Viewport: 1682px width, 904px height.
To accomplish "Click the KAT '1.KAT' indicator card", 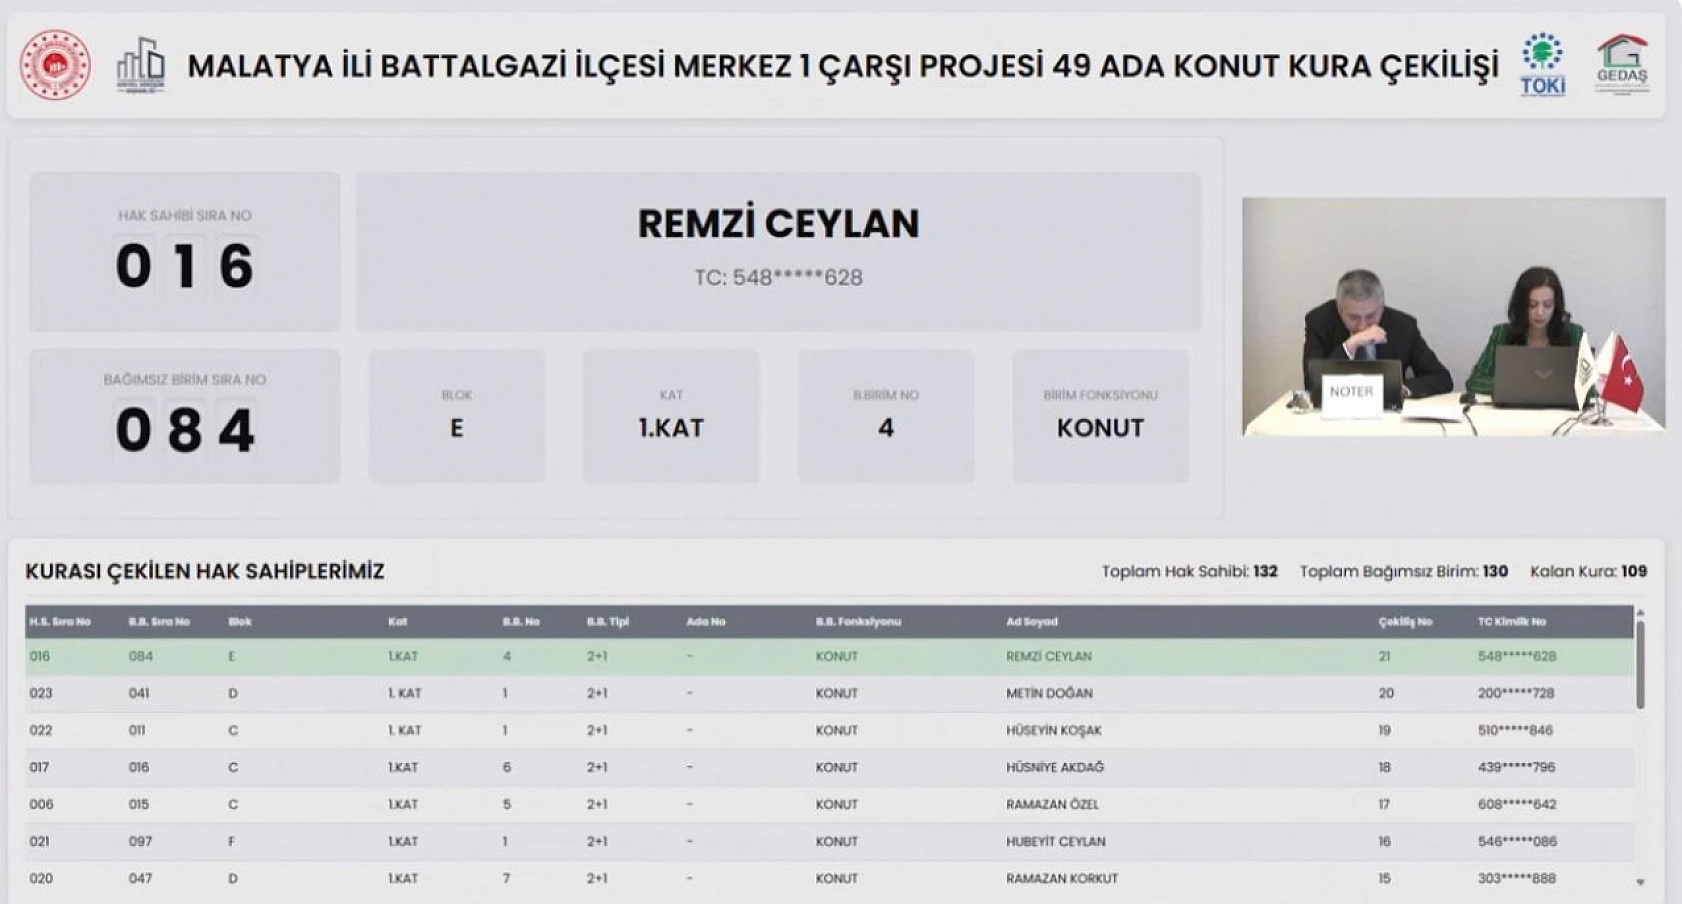I will click(x=671, y=415).
